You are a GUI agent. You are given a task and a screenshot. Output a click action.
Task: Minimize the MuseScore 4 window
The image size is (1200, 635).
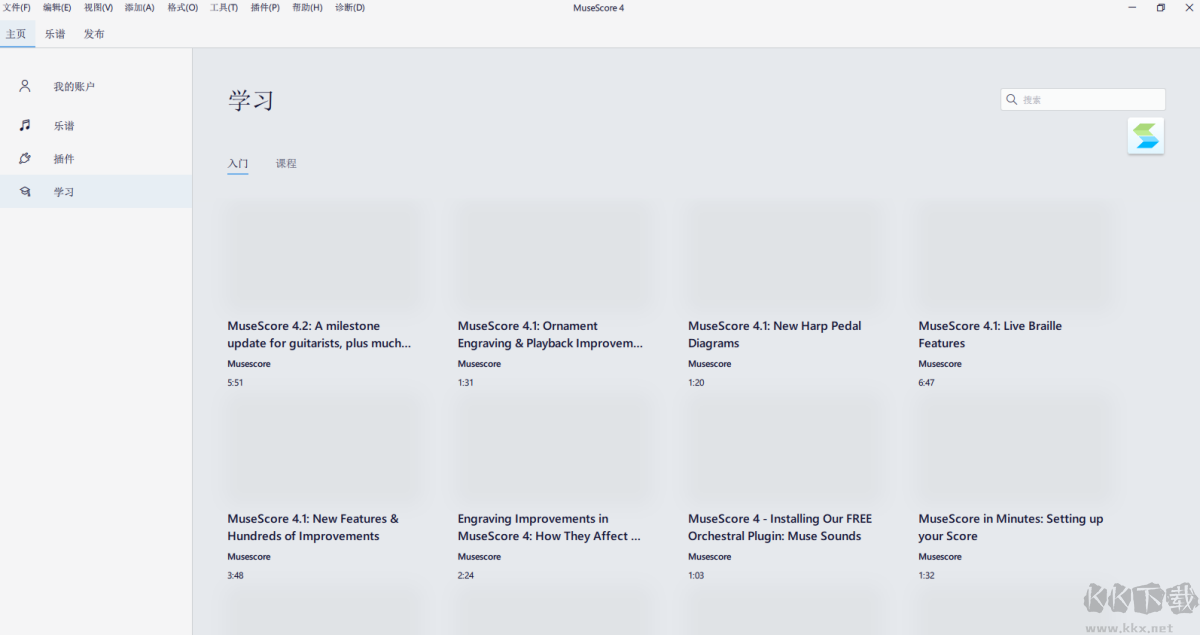[1130, 8]
